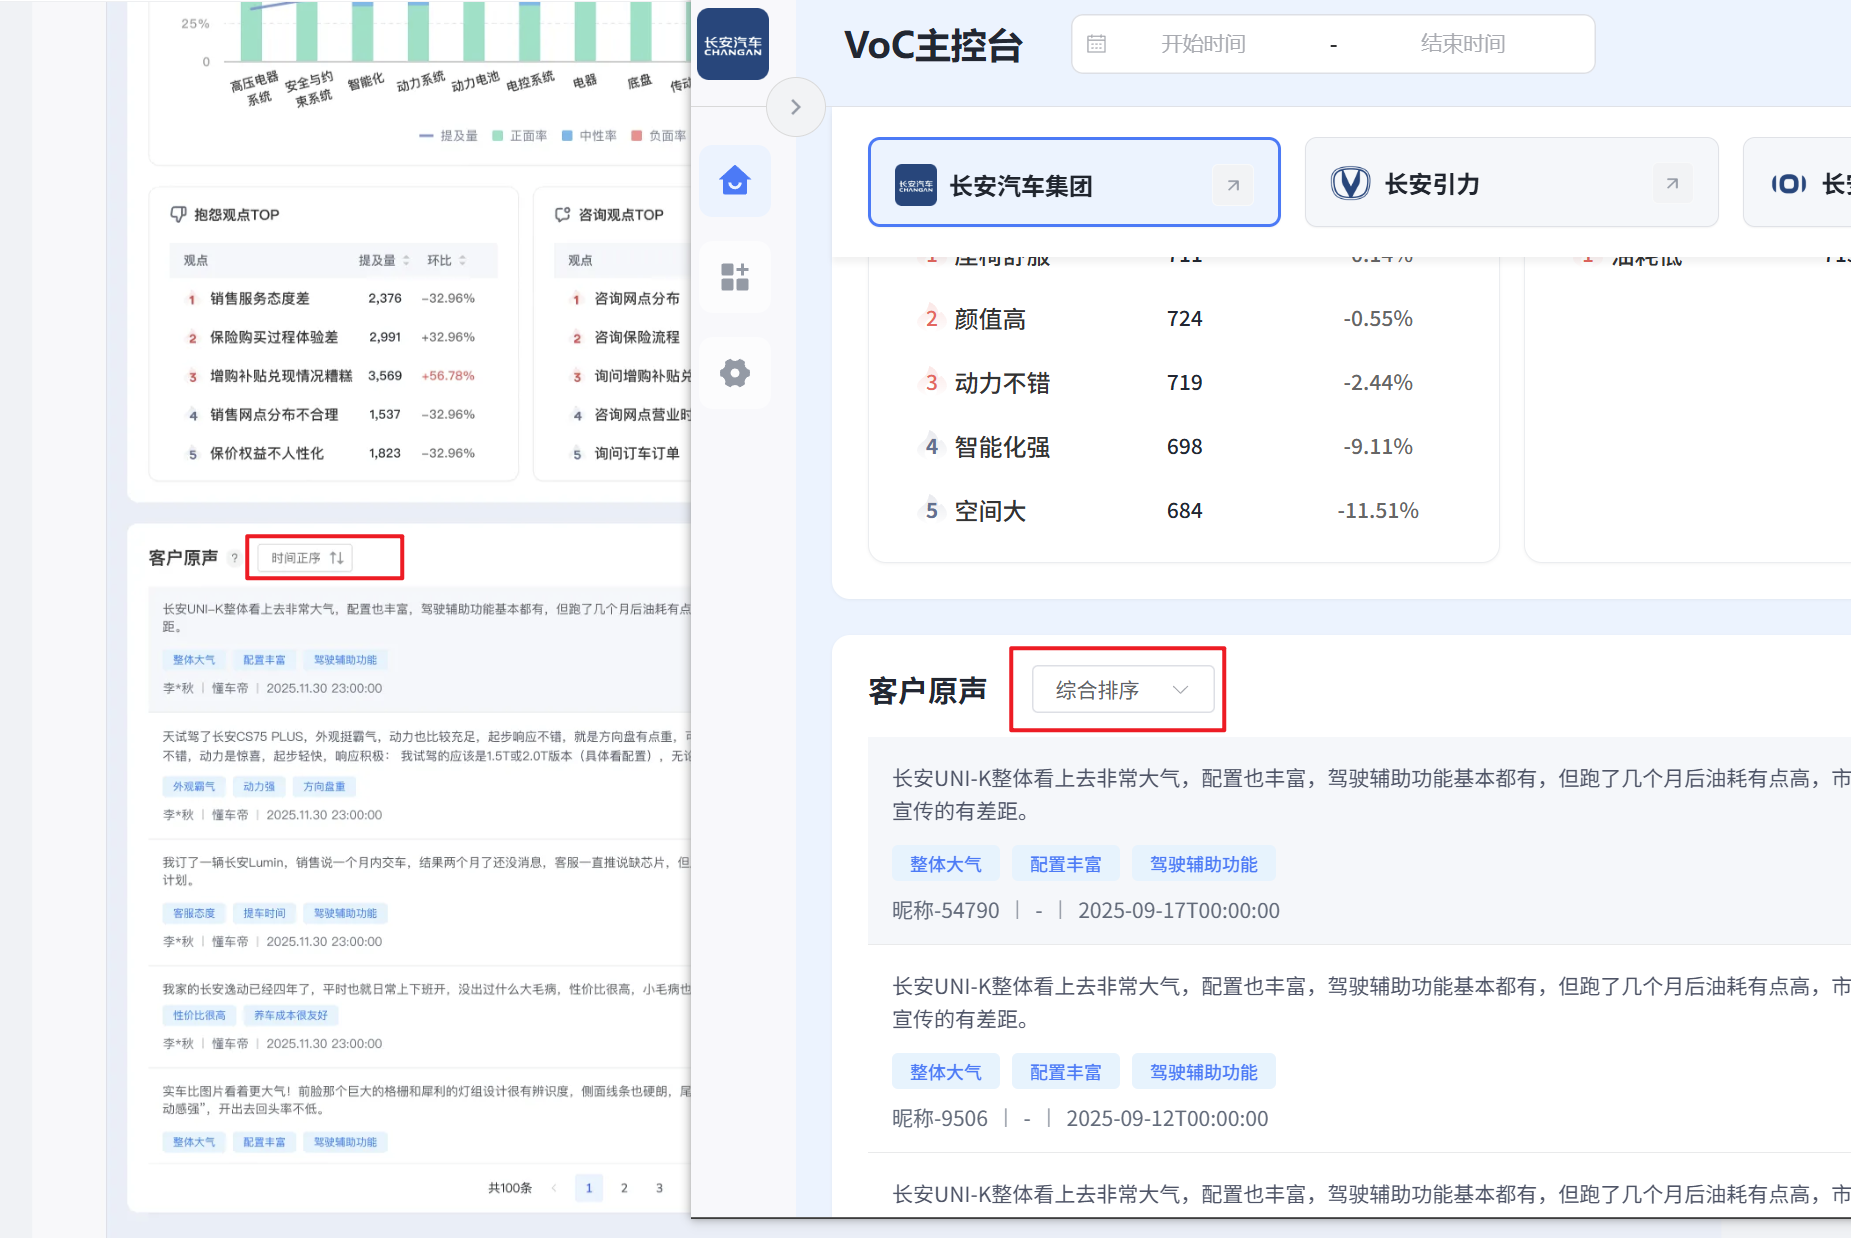Screen dimensions: 1851x1238
Task: Click 保险购买过程体验差 complaint row
Action: [x=334, y=338]
